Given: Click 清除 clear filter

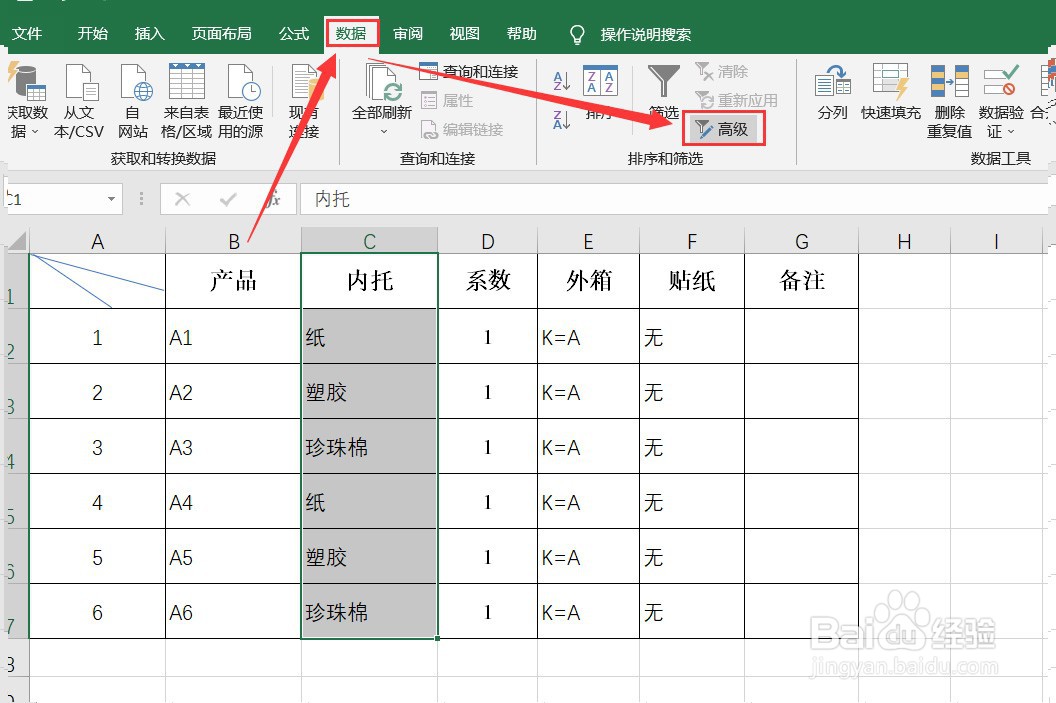Looking at the screenshot, I should [x=721, y=71].
